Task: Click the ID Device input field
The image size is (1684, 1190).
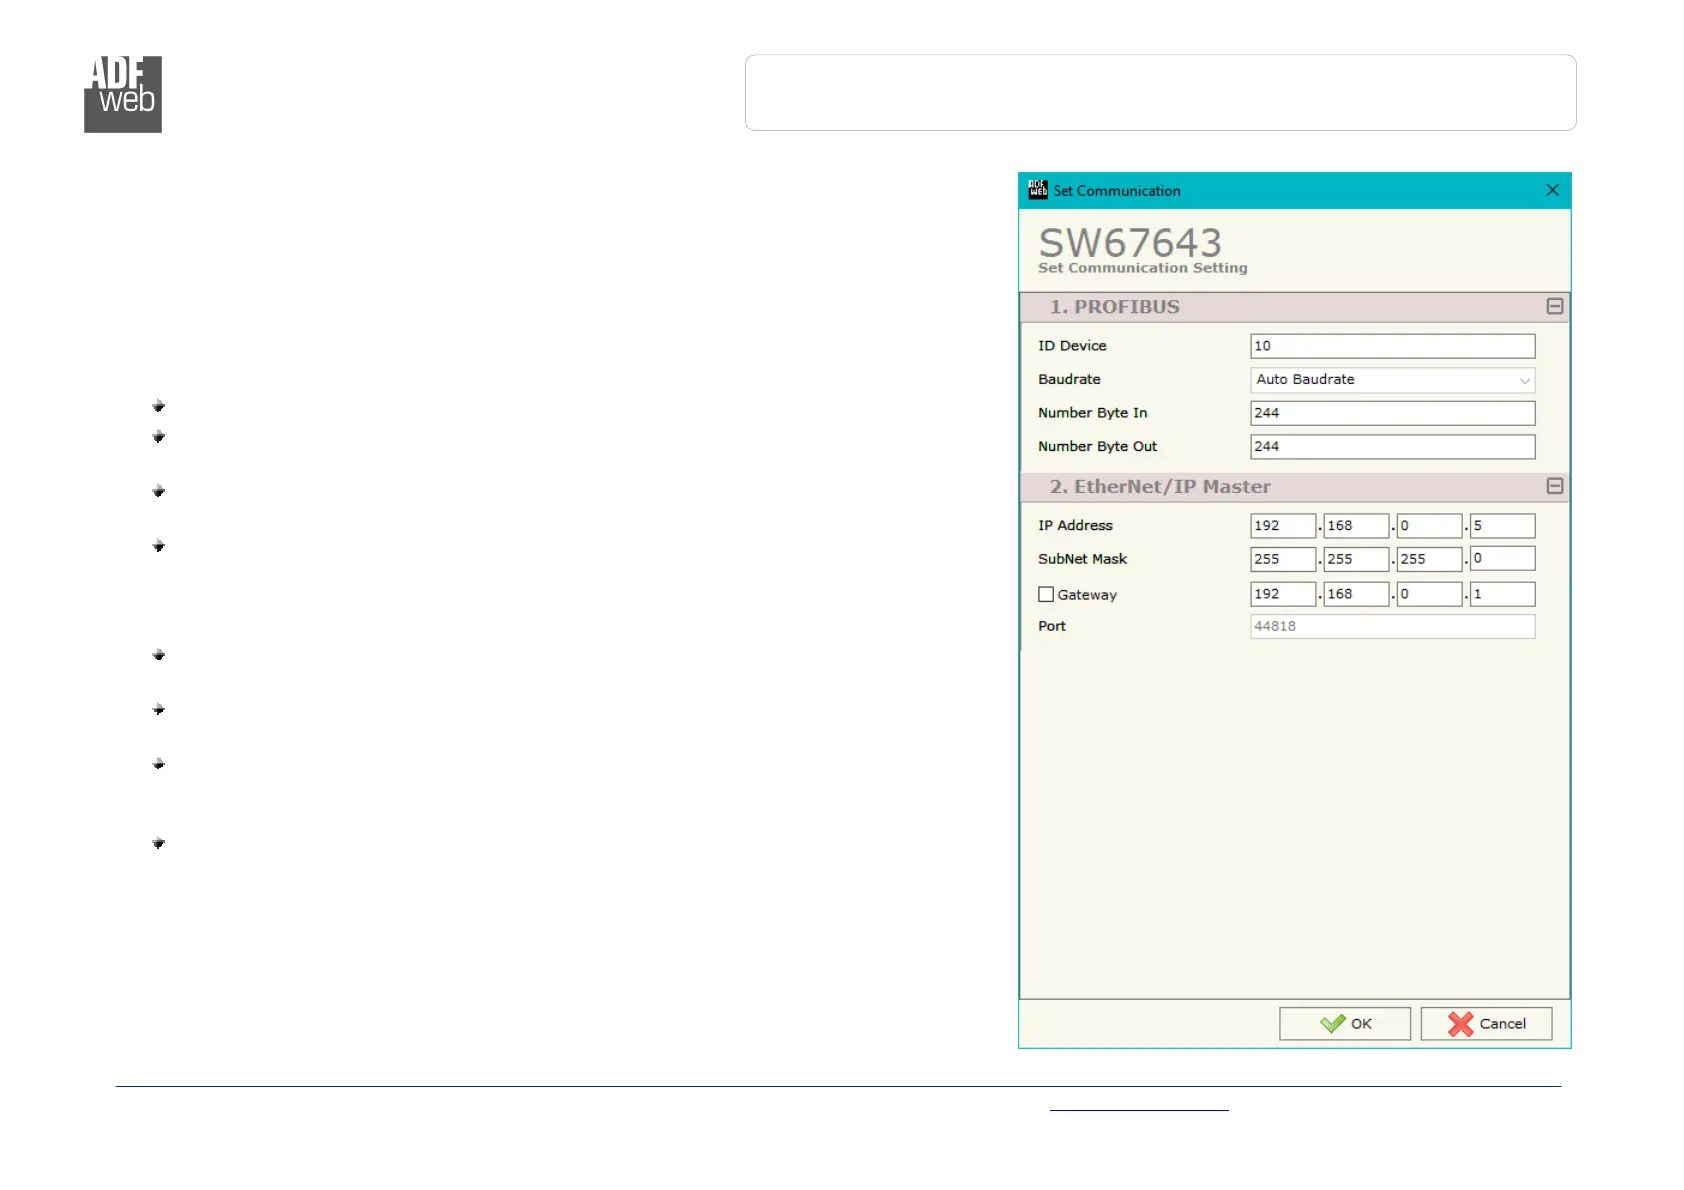Action: 1391,346
